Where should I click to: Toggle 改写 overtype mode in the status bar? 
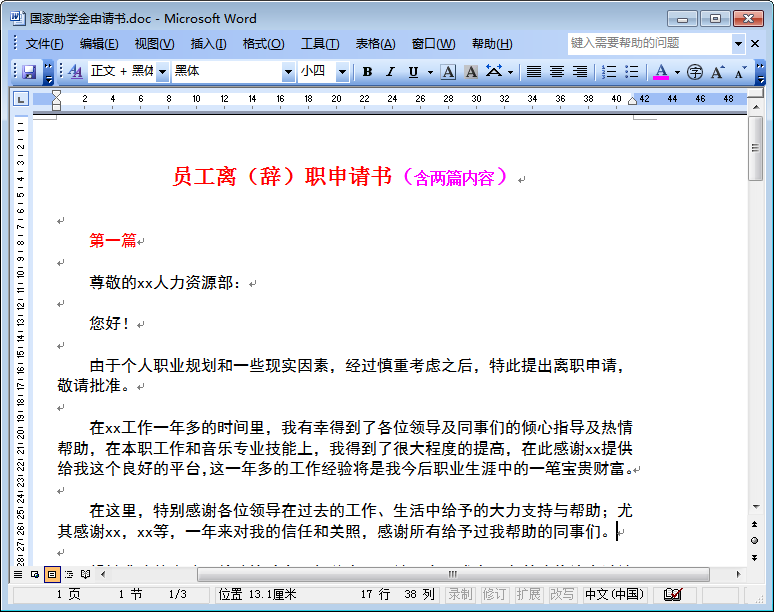[x=562, y=595]
